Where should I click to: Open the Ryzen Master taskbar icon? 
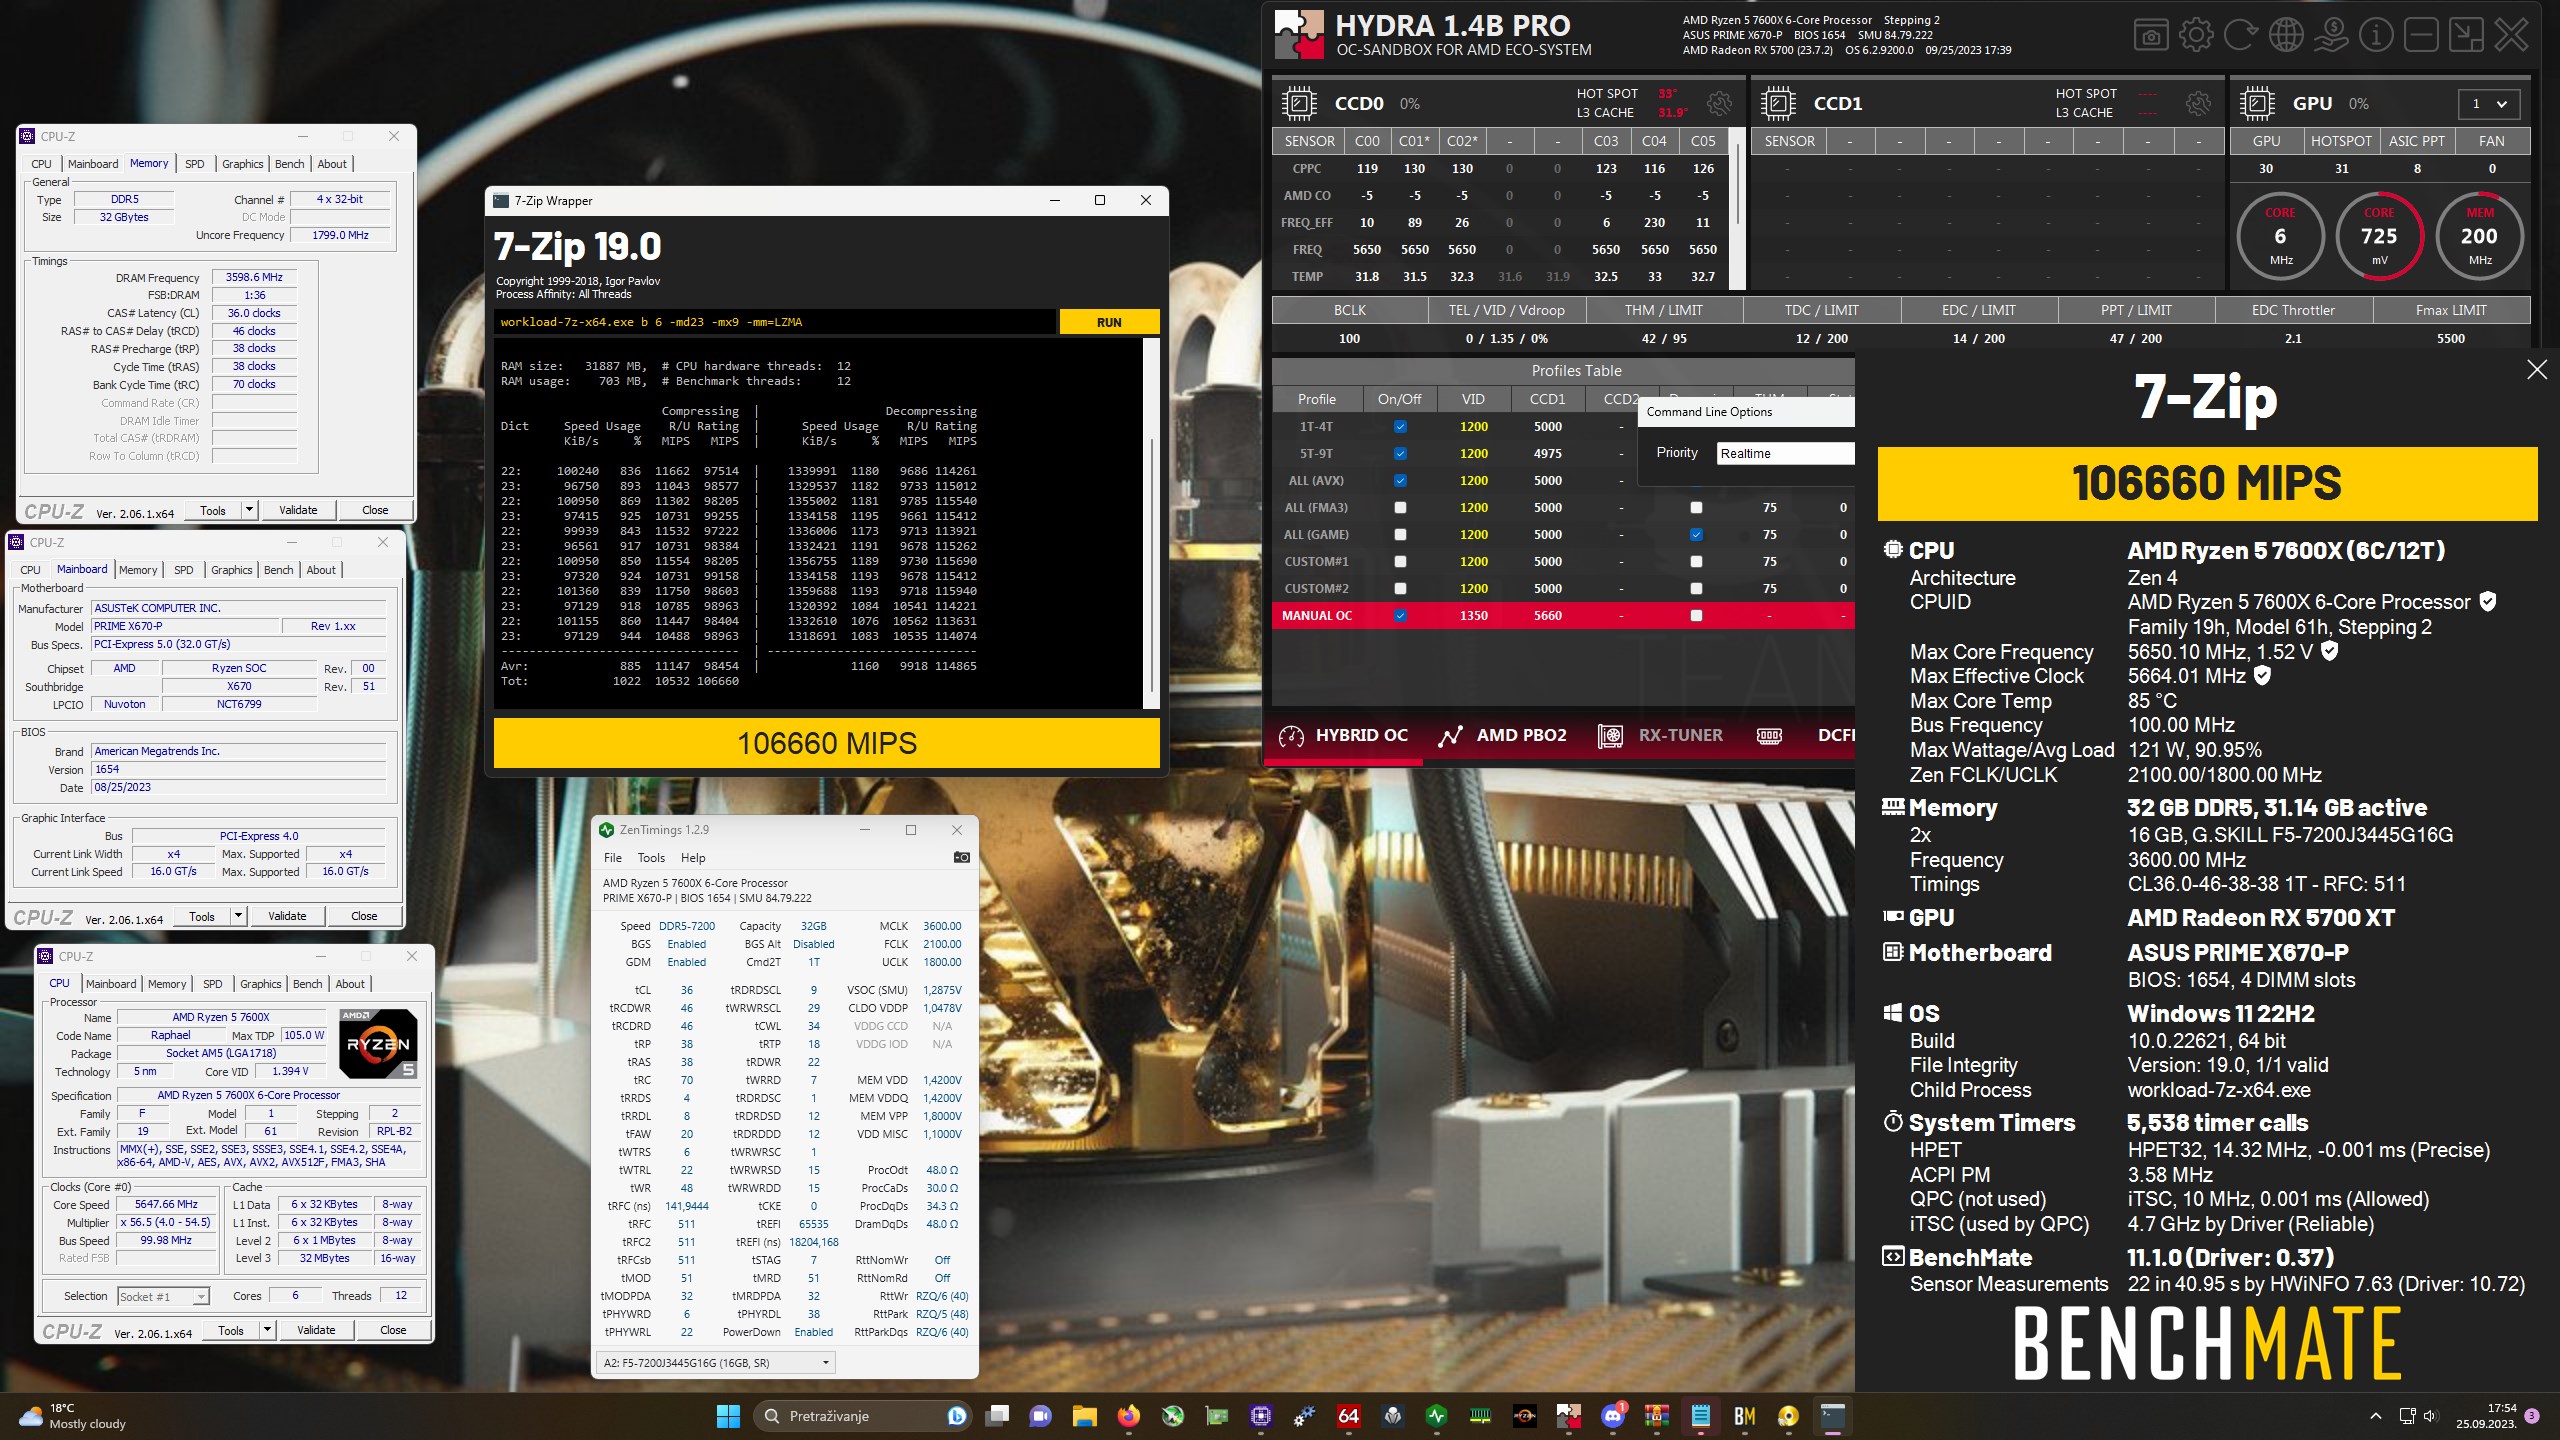point(1525,1416)
